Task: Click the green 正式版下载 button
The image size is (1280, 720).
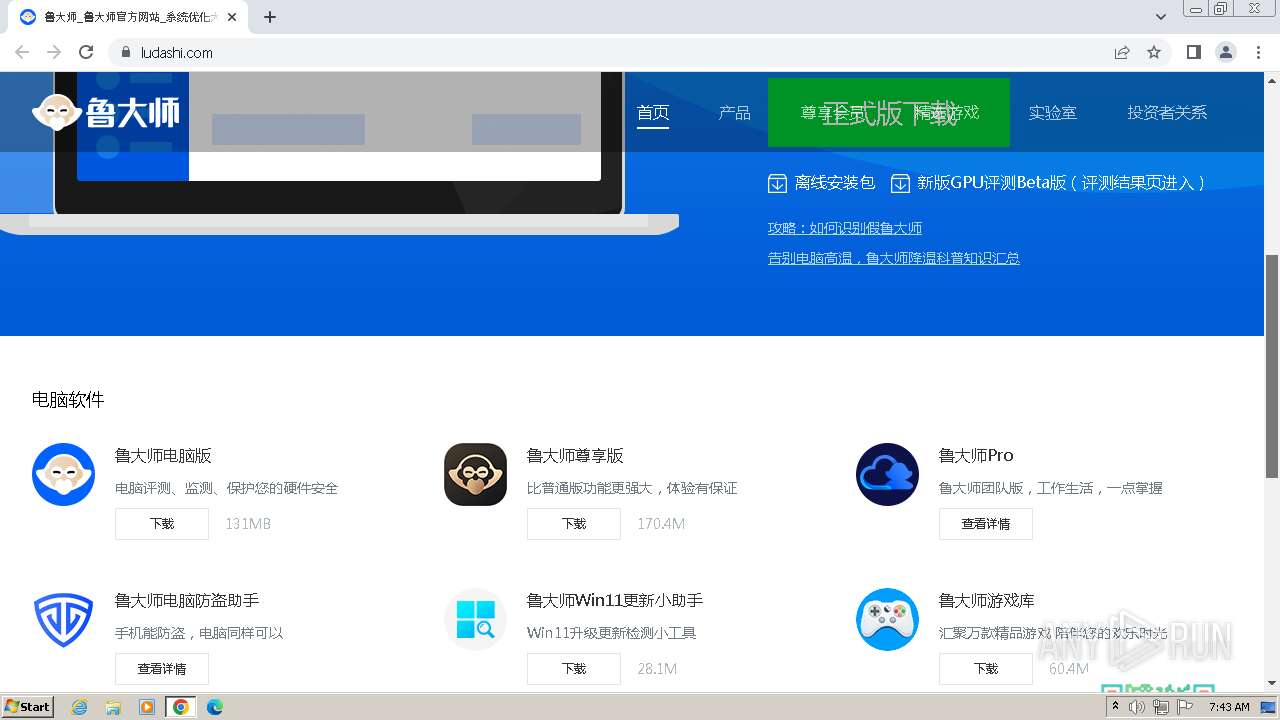Action: click(889, 113)
